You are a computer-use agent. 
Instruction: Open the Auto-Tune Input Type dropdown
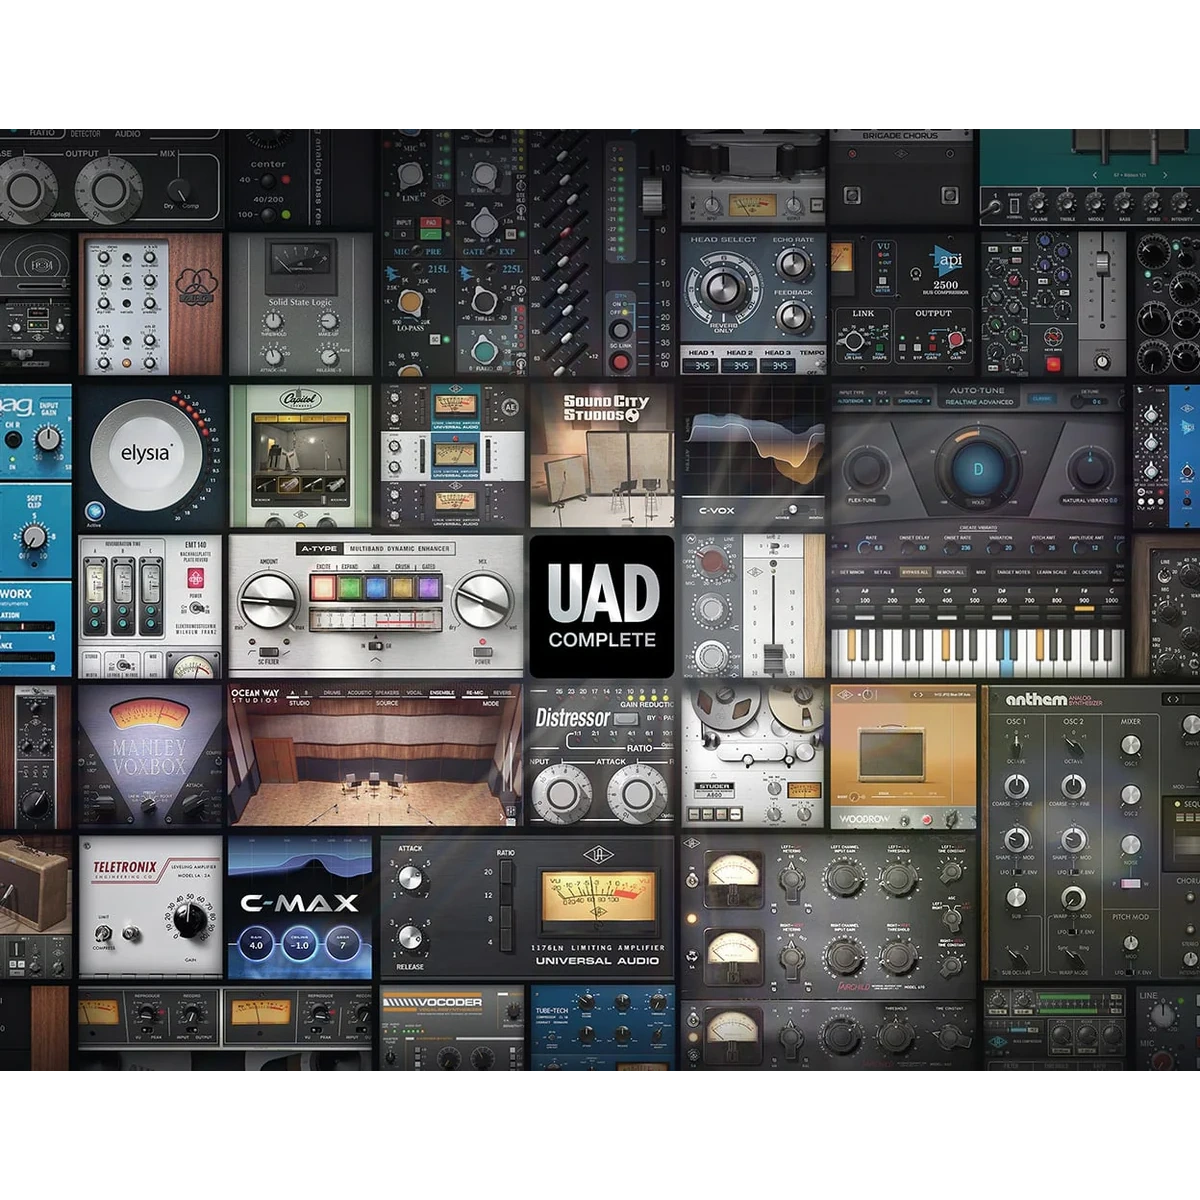click(x=853, y=402)
